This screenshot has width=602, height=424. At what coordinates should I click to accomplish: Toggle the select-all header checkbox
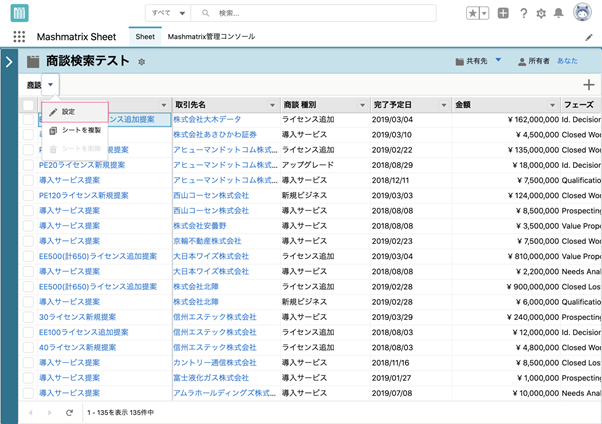(28, 105)
